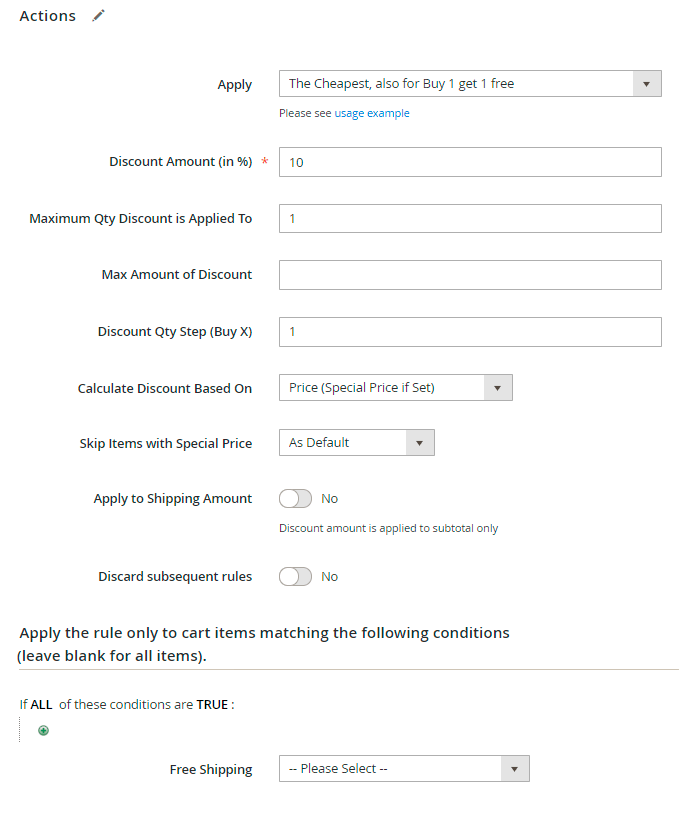Select the Discount Qty Step (Buy X) field
This screenshot has height=813, width=685.
coord(469,331)
